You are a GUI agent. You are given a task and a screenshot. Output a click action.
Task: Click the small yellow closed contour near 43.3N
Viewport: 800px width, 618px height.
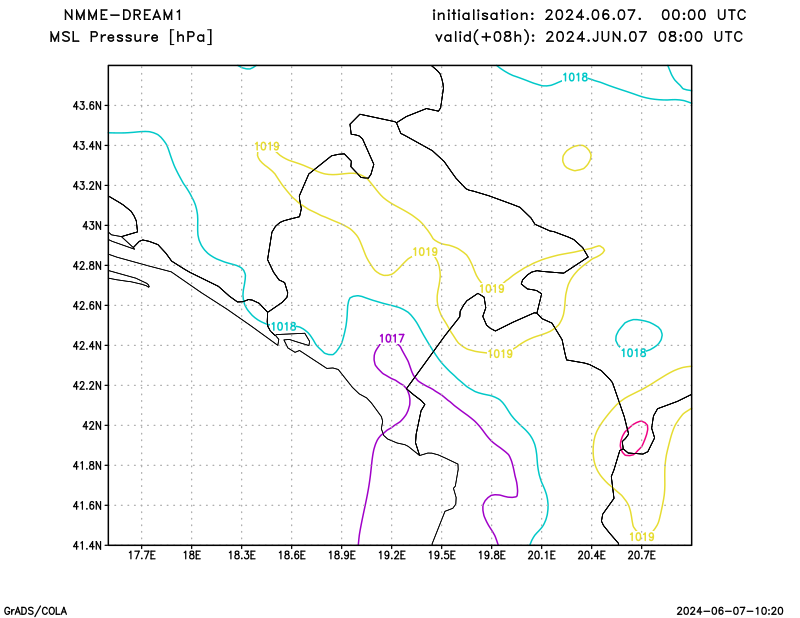(577, 158)
